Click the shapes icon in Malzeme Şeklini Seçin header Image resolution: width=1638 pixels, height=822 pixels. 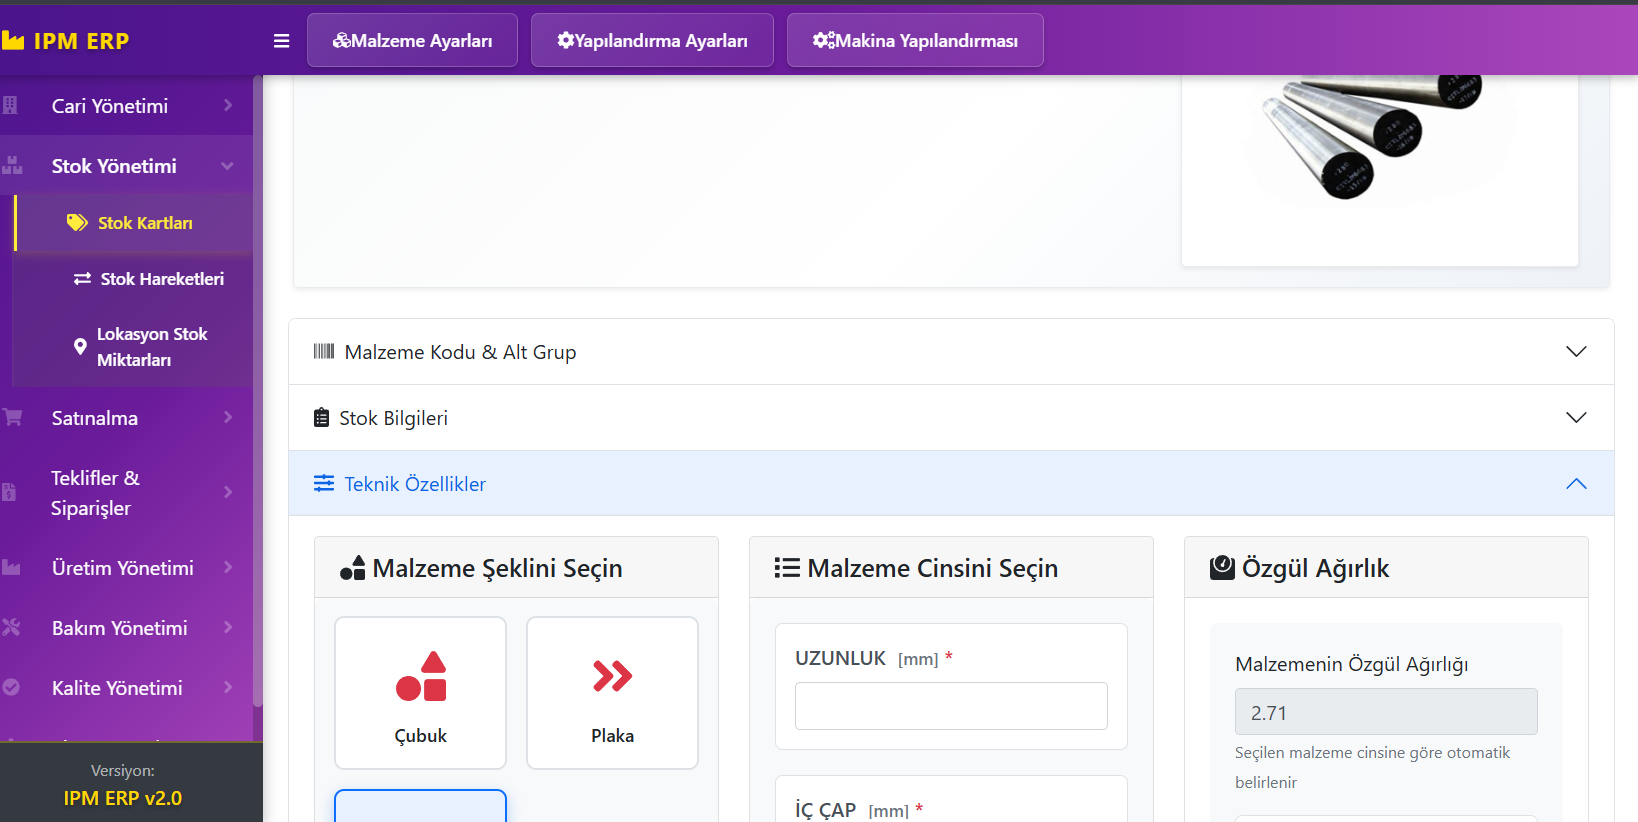click(x=352, y=567)
